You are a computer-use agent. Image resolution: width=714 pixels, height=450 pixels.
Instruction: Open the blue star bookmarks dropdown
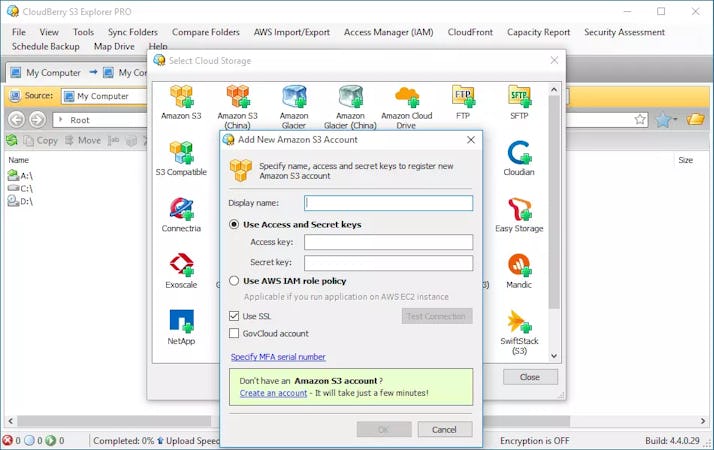(x=666, y=120)
